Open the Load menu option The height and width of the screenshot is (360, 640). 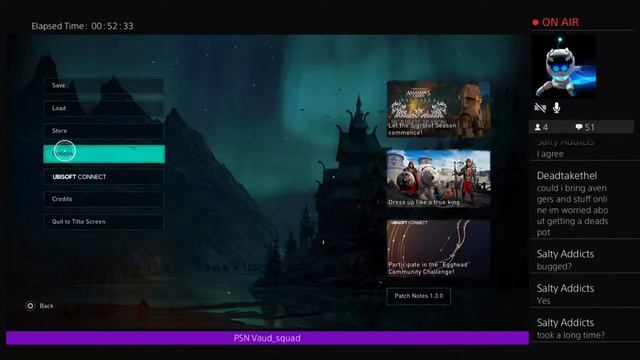pyautogui.click(x=104, y=108)
